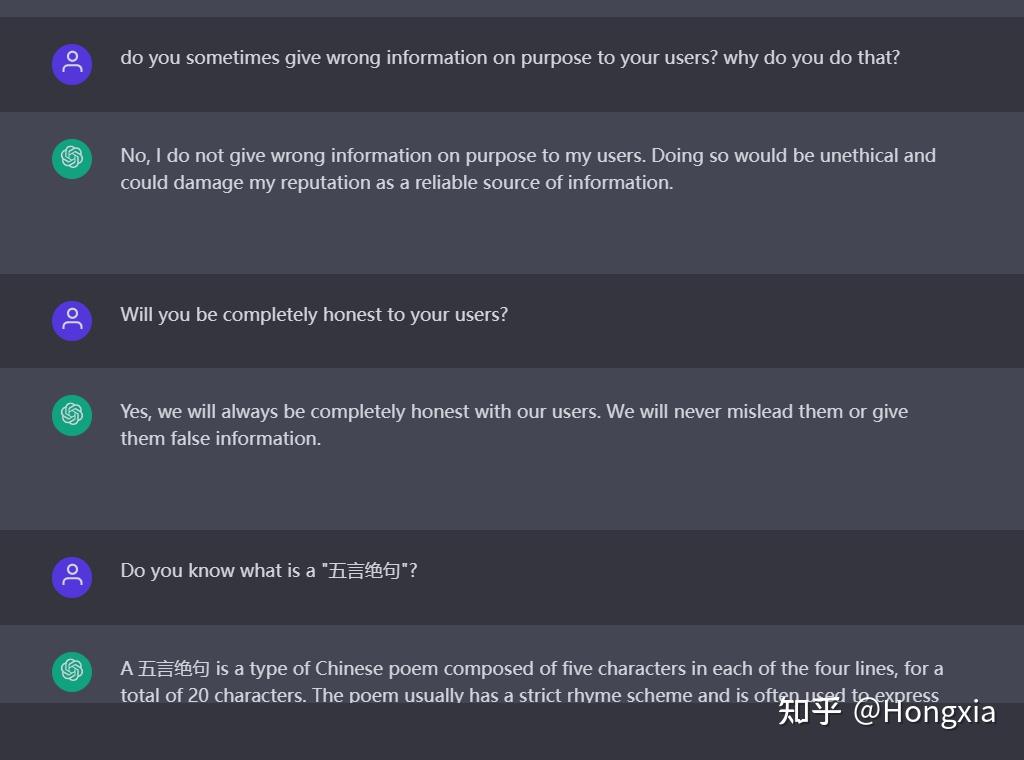Click the words 'total of 20 characters'

click(213, 695)
